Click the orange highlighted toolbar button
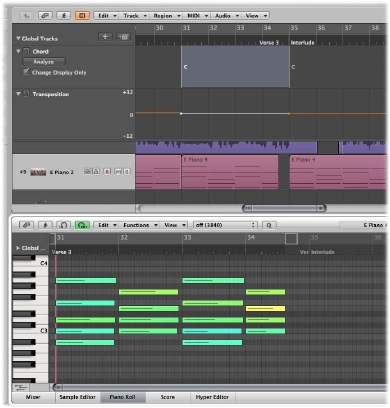This screenshot has height=408, width=390. [x=82, y=15]
